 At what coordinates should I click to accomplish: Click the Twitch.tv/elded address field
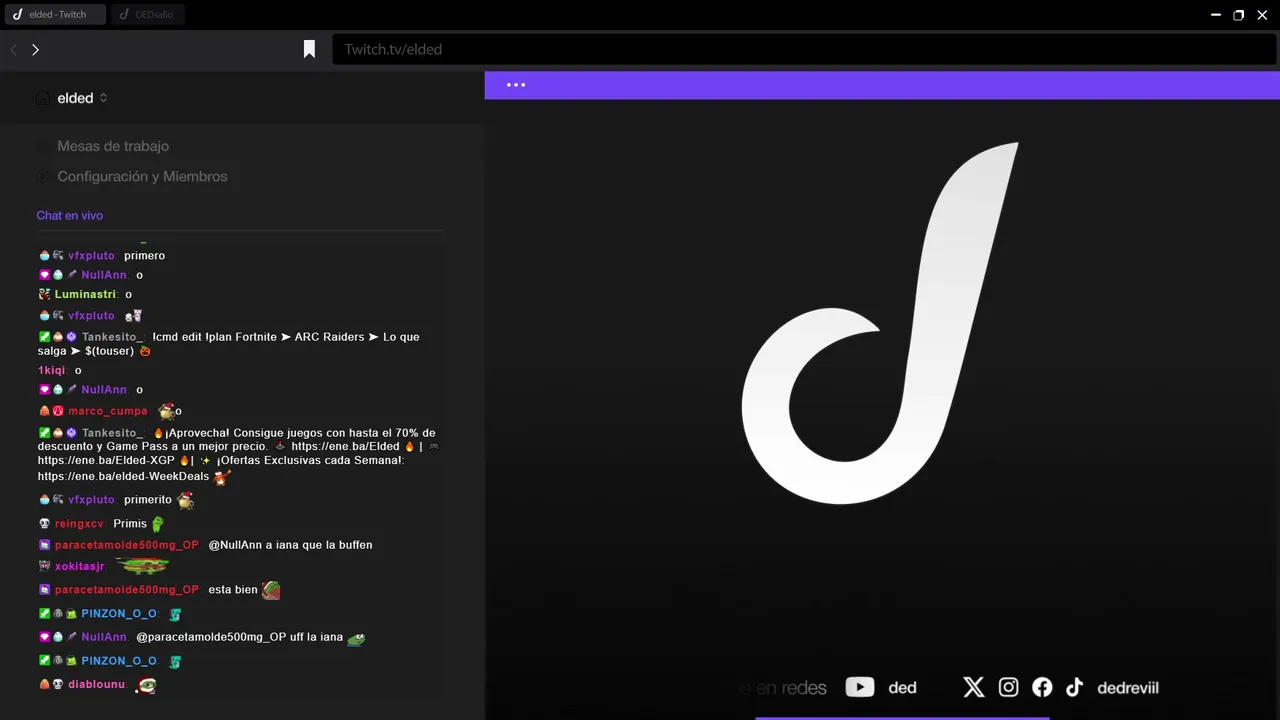point(804,49)
